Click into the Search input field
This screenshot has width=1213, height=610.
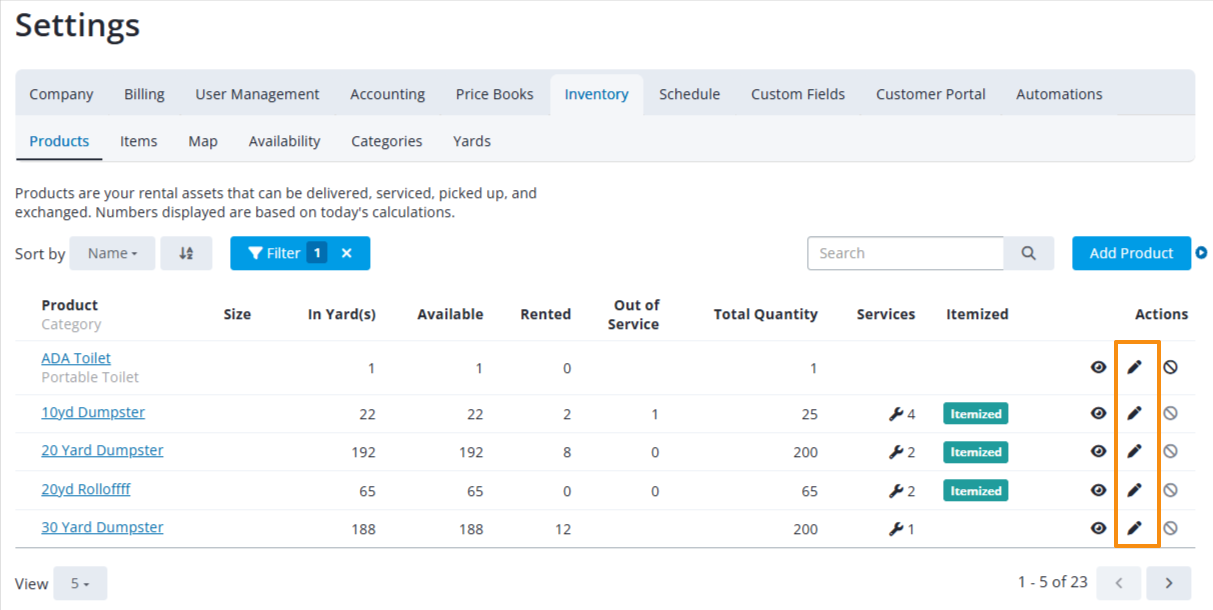click(905, 253)
